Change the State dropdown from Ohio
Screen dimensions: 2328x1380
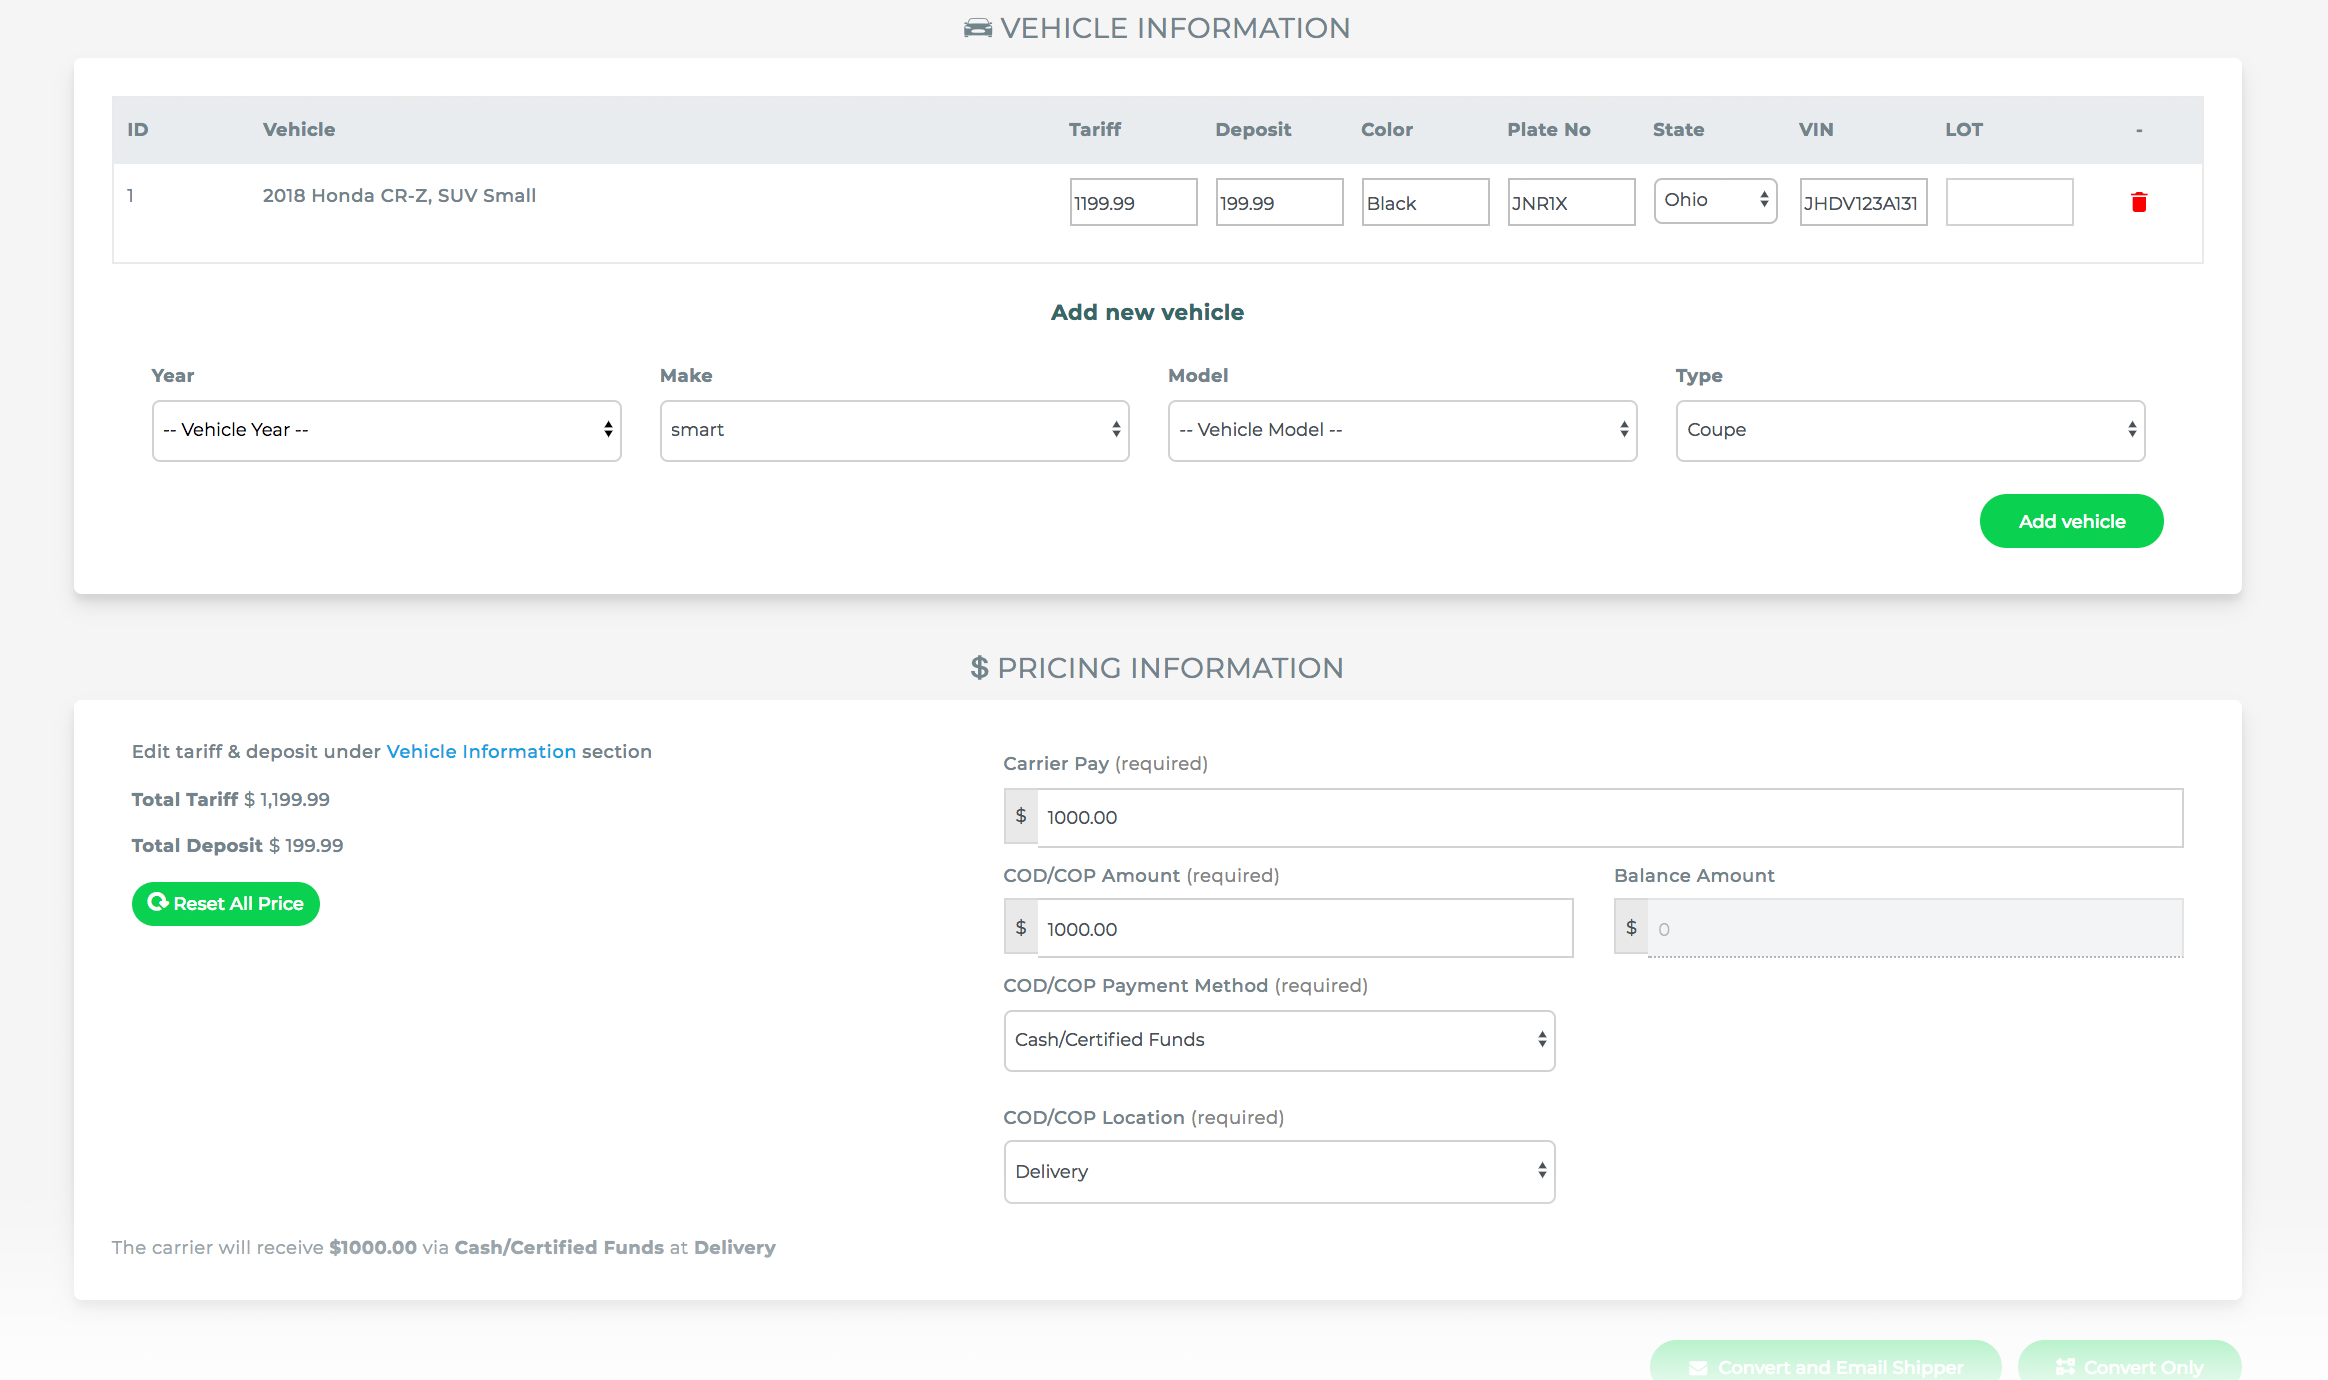coord(1715,201)
